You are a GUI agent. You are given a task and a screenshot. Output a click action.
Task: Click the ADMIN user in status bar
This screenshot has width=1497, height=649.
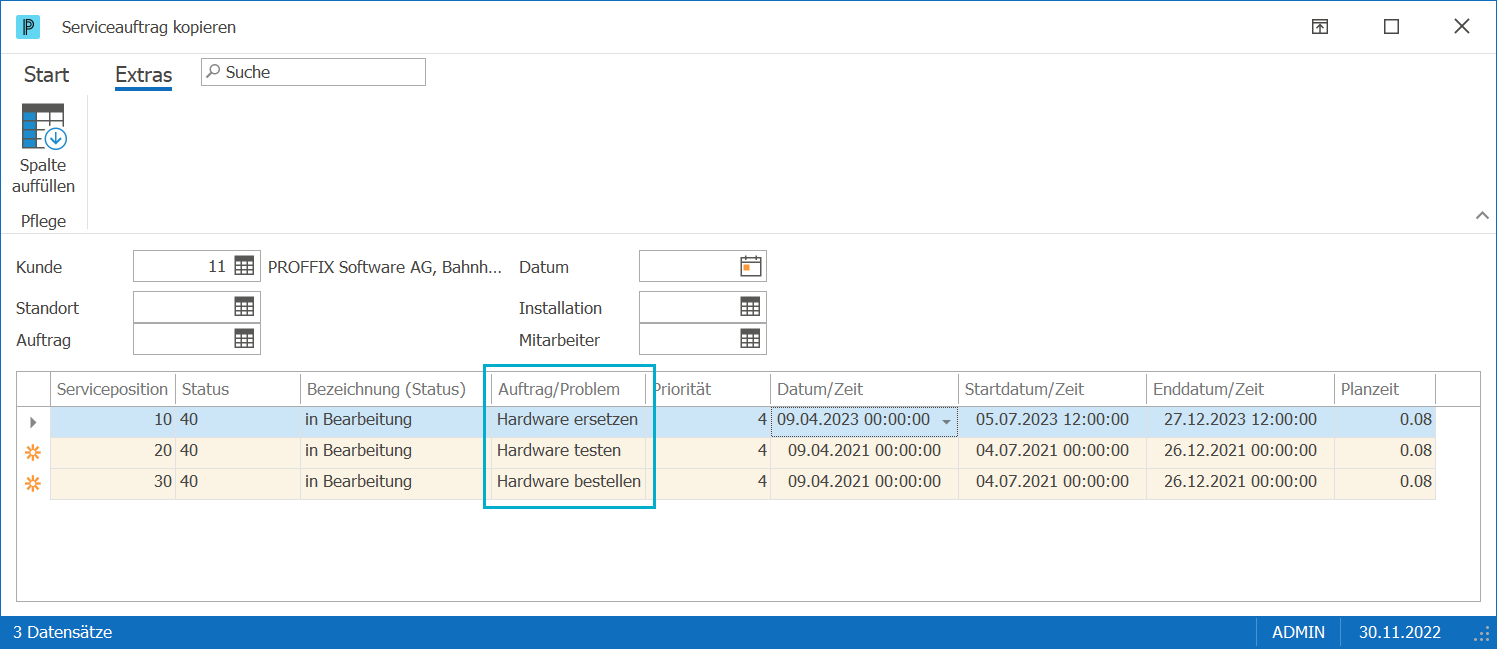[x=1298, y=632]
